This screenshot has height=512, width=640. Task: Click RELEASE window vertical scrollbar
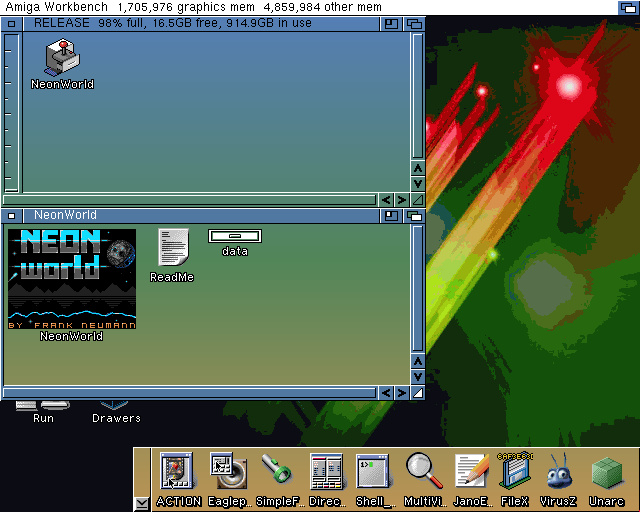pos(418,96)
